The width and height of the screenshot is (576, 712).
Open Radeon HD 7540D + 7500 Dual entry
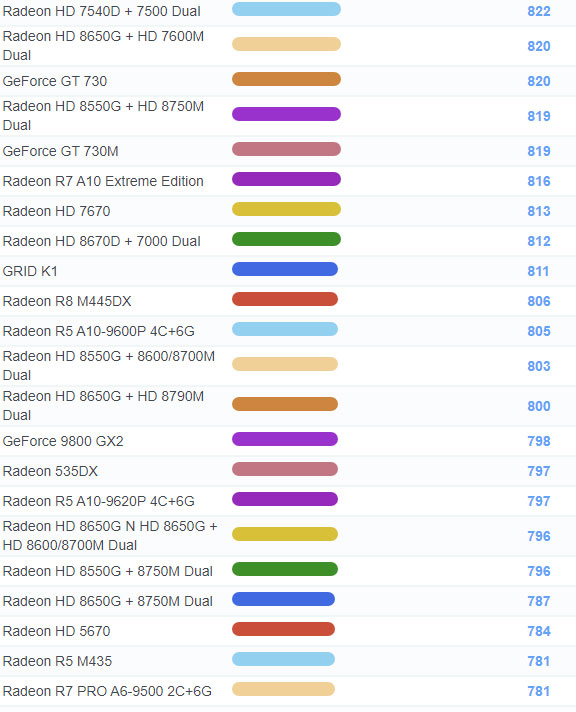(x=101, y=11)
